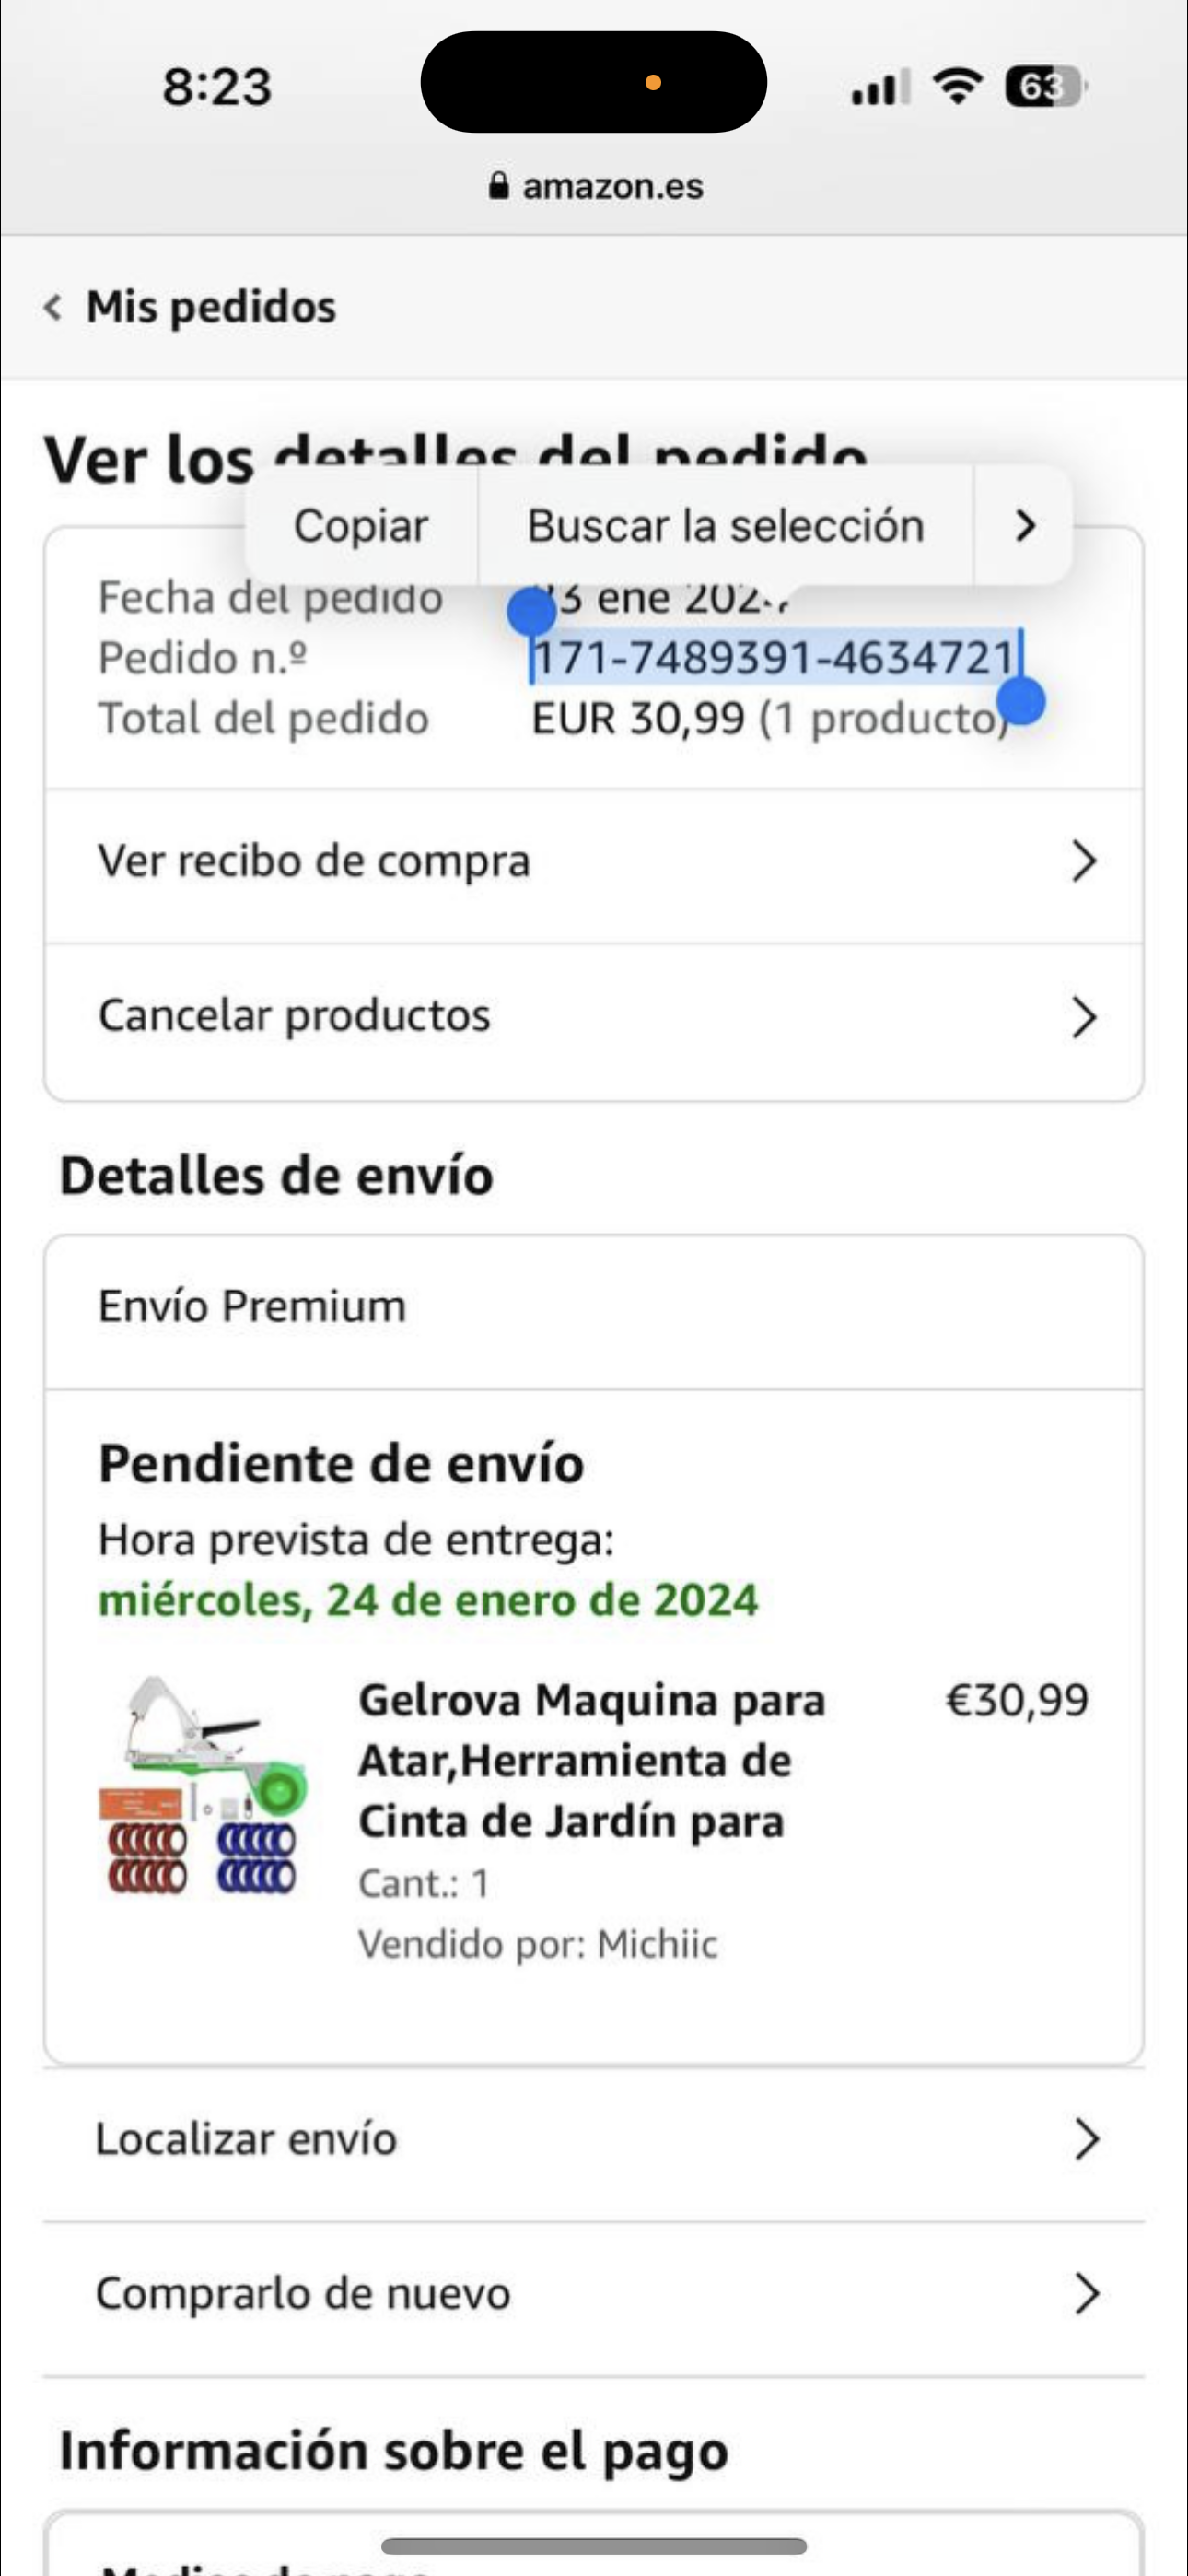Go back to Mis pedidos
The width and height of the screenshot is (1188, 2576).
coord(211,307)
